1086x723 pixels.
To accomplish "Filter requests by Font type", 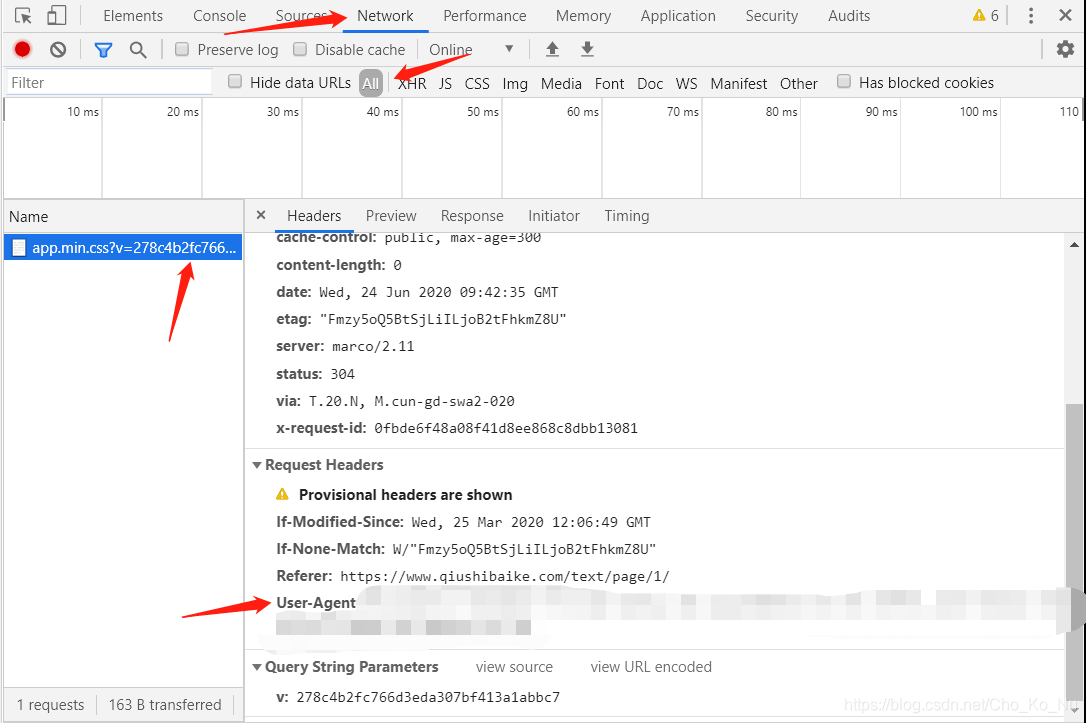I will (609, 84).
